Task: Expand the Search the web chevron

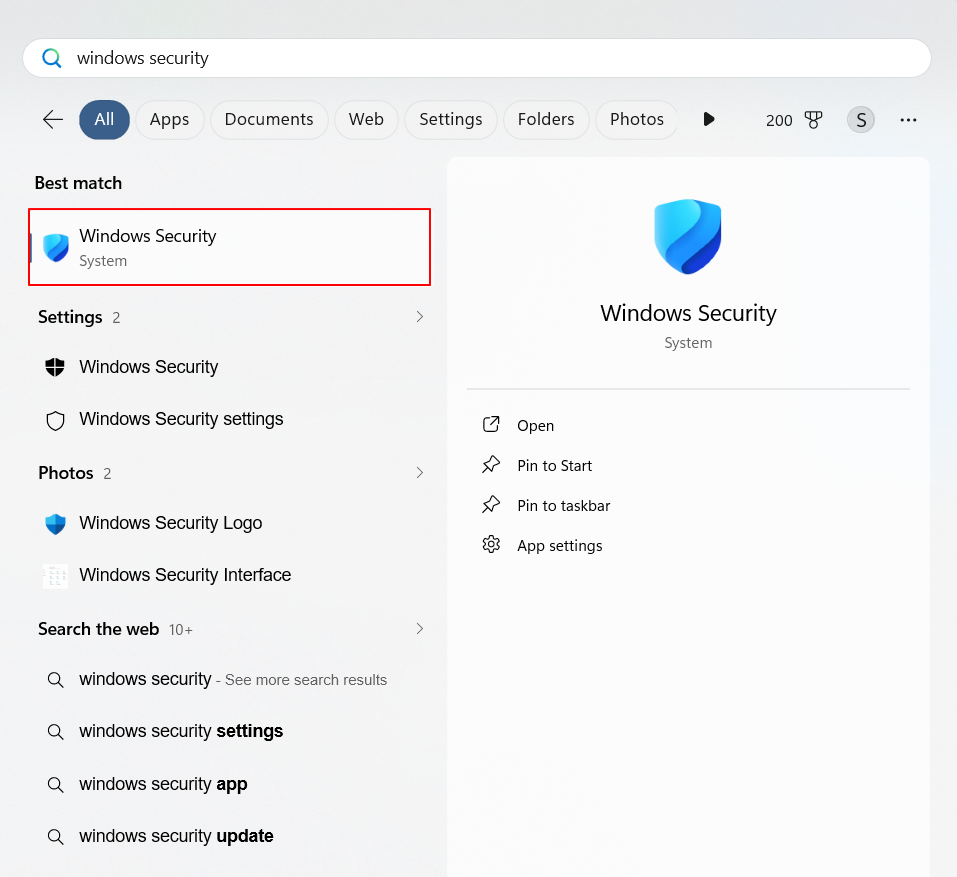Action: pos(419,629)
